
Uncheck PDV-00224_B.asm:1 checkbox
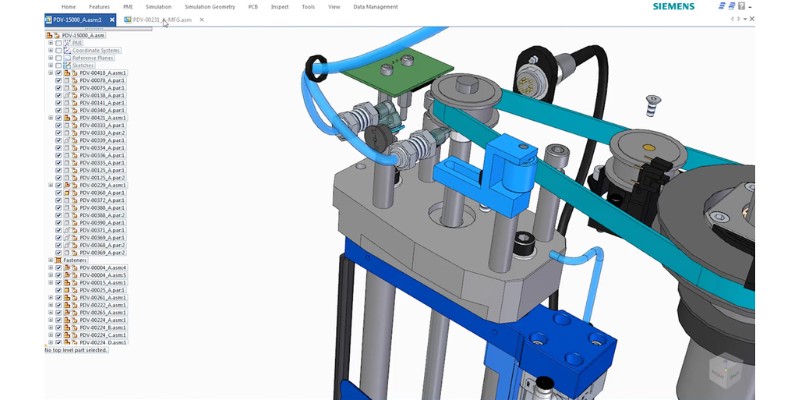59,328
